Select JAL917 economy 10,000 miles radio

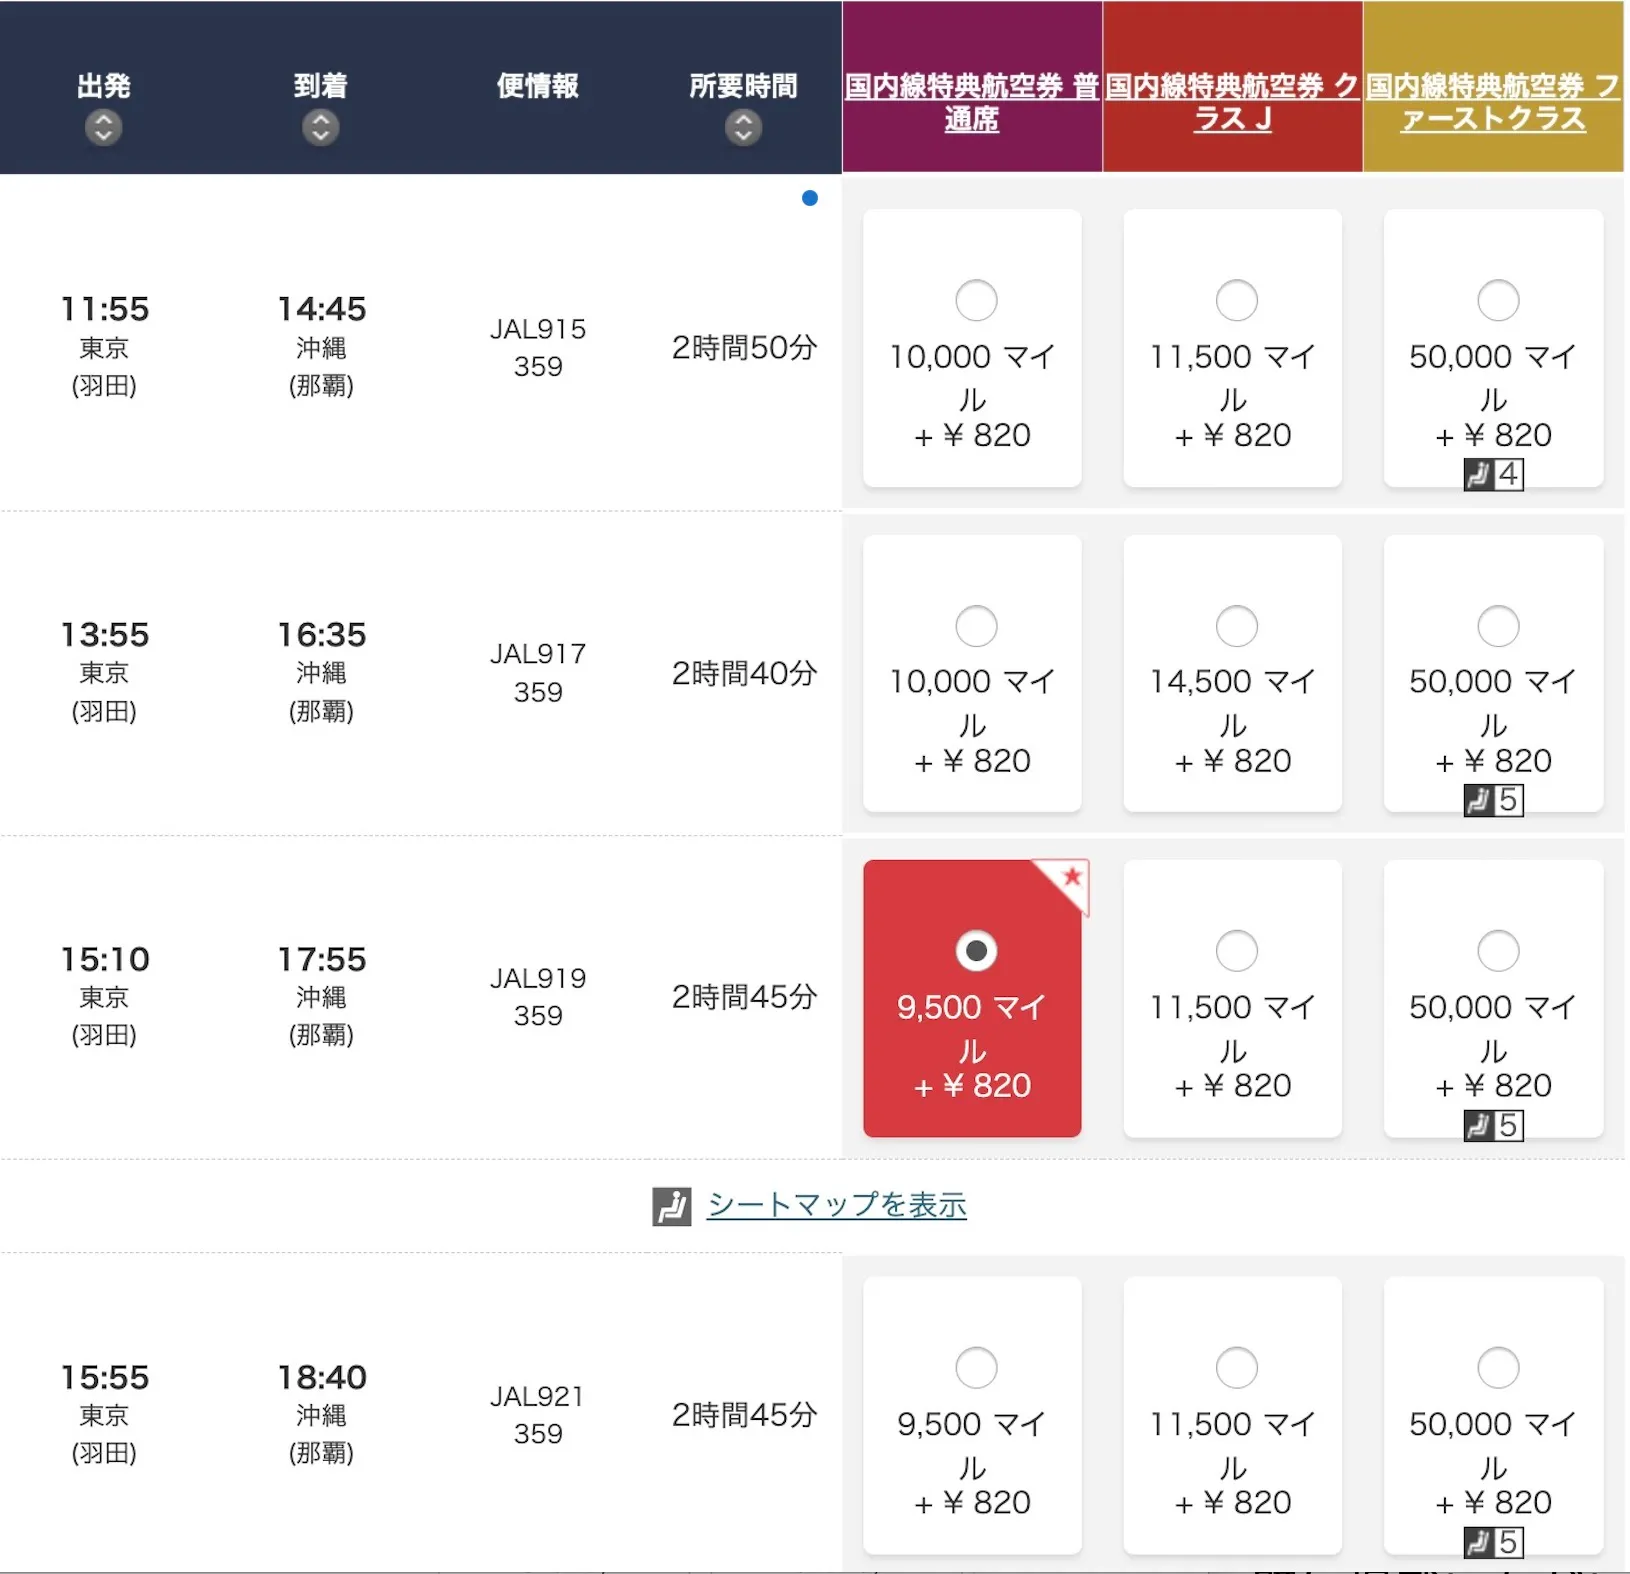(976, 626)
